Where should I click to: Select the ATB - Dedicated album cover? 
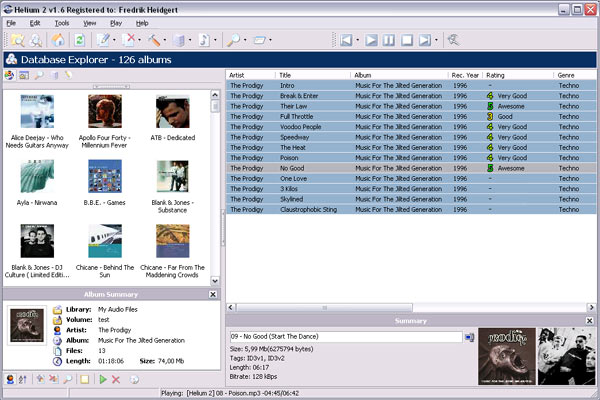point(173,111)
